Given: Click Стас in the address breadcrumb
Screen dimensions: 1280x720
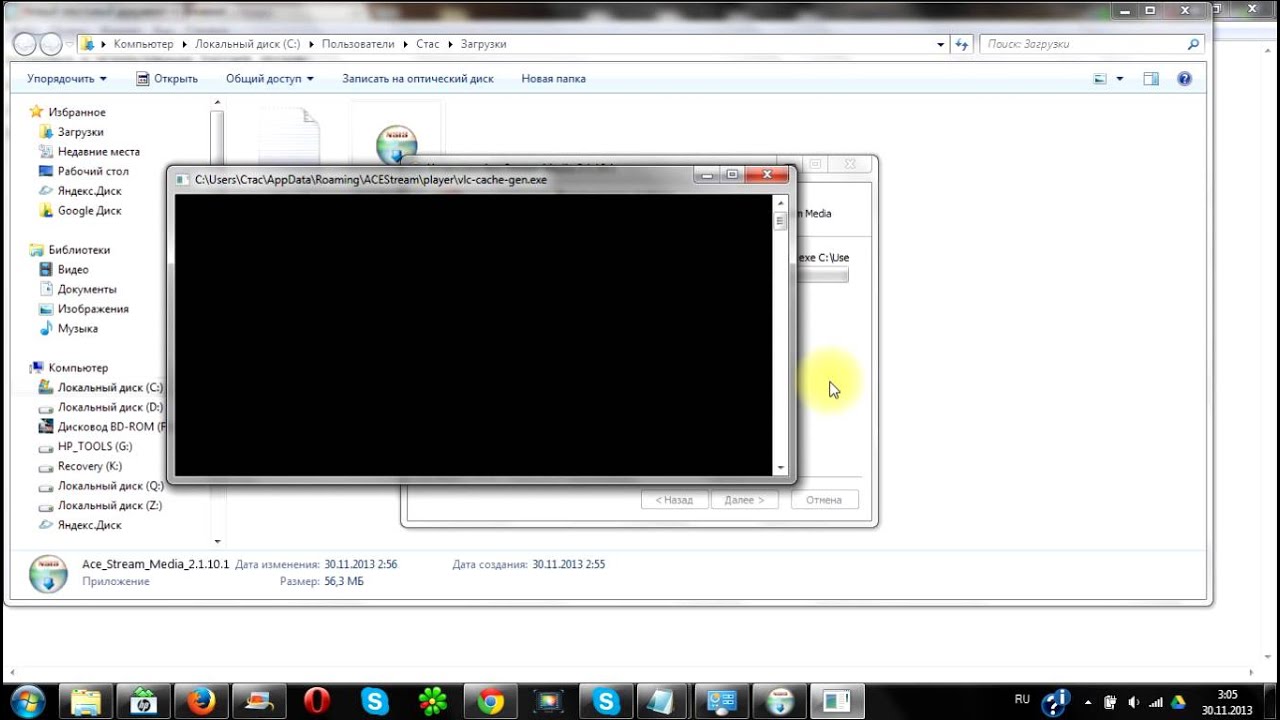Looking at the screenshot, I should tap(427, 44).
